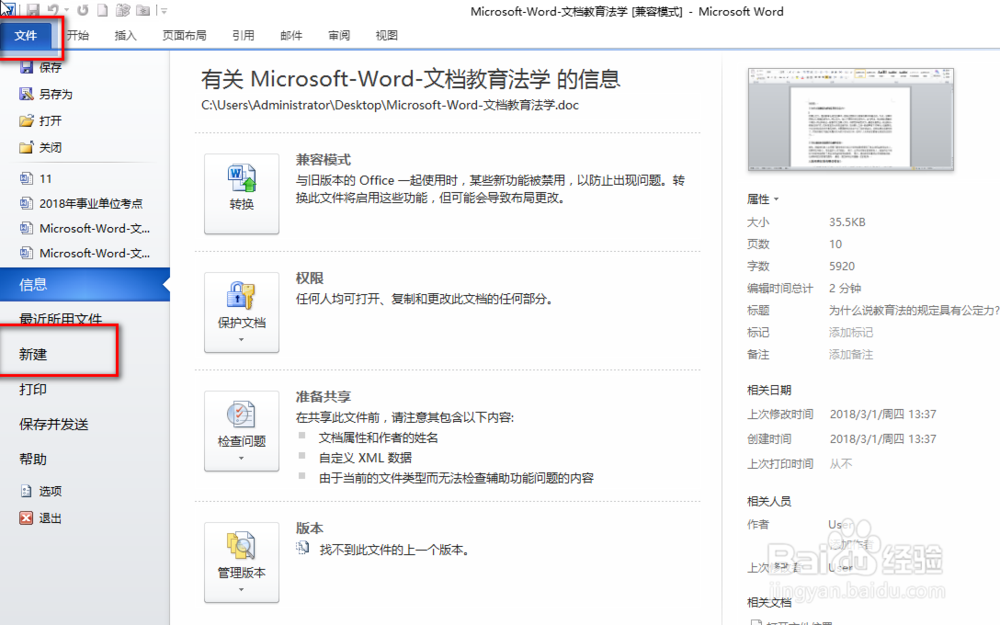1000x625 pixels.
Task: Open the Undo history dropdown arrow
Action: click(x=66, y=11)
